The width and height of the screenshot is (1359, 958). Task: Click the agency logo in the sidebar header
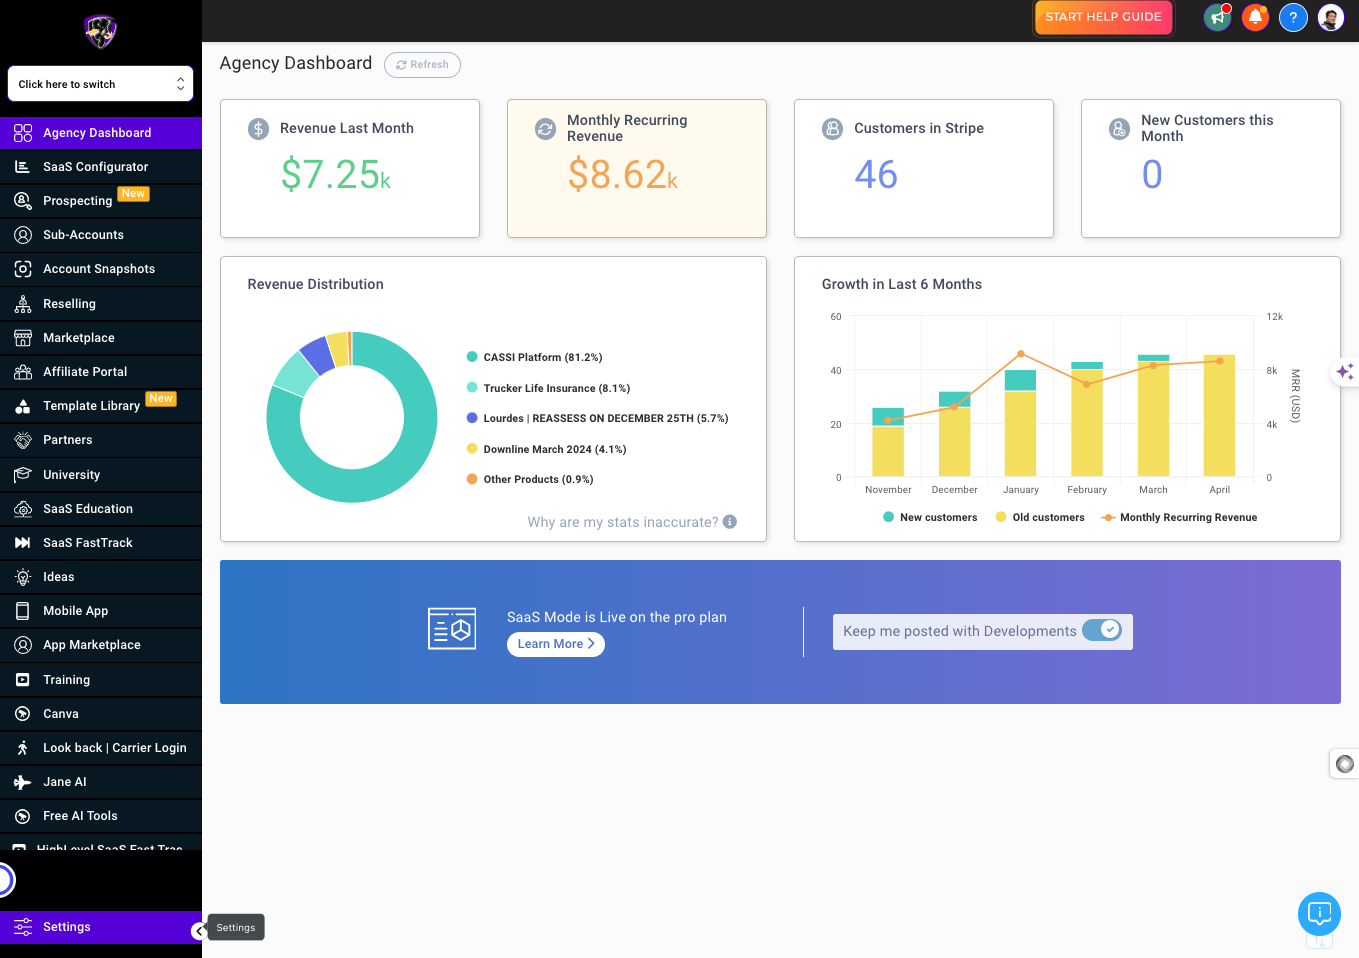(100, 32)
